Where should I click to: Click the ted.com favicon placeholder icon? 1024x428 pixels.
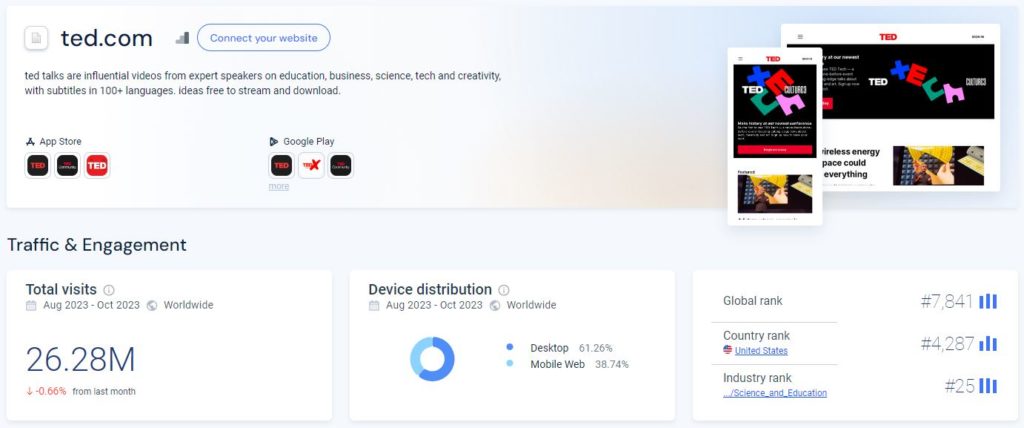tap(37, 38)
